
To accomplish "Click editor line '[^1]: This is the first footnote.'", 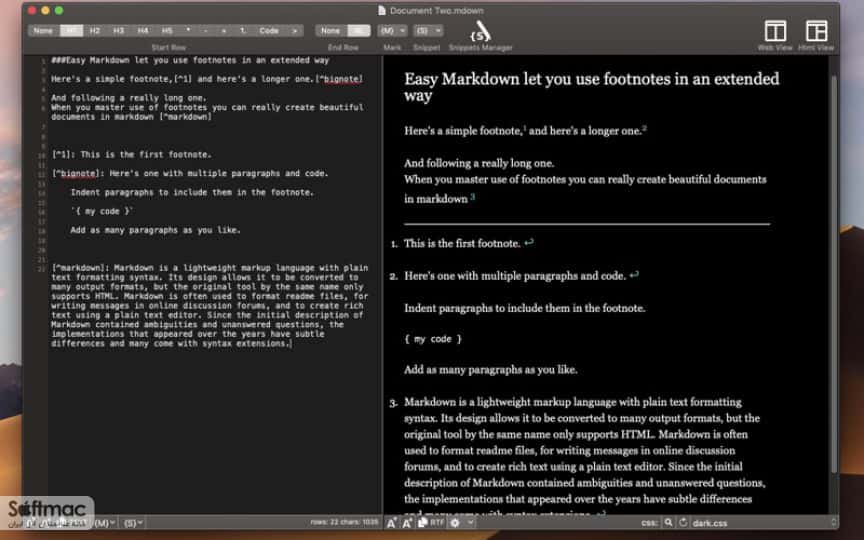I will click(131, 154).
